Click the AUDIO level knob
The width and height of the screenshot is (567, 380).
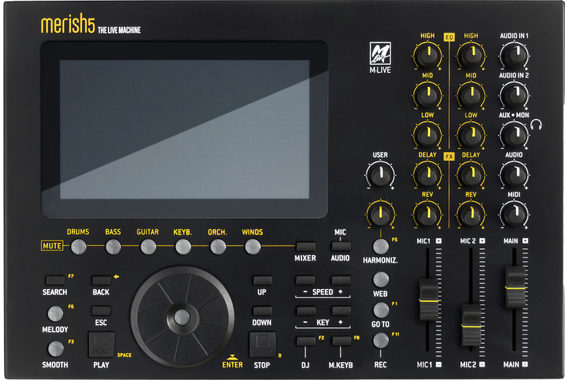pyautogui.click(x=514, y=175)
